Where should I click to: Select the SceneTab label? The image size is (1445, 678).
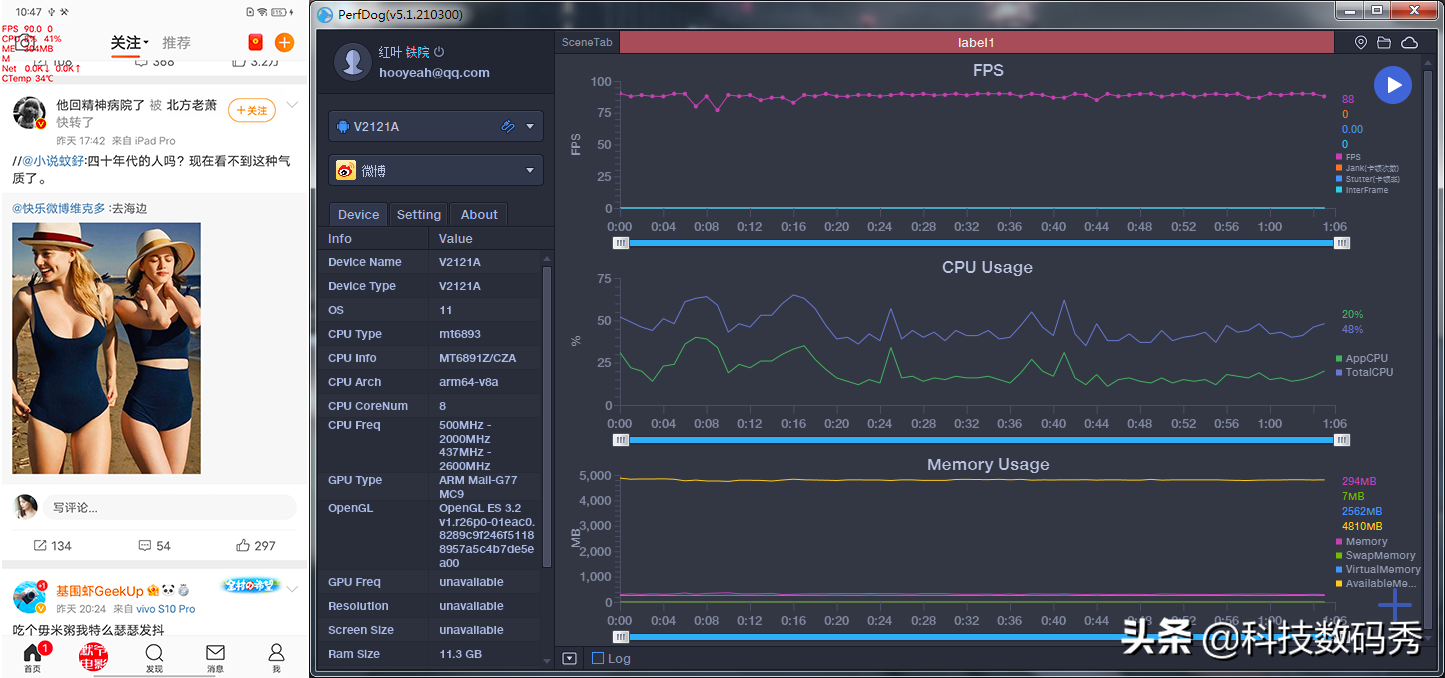click(x=587, y=43)
